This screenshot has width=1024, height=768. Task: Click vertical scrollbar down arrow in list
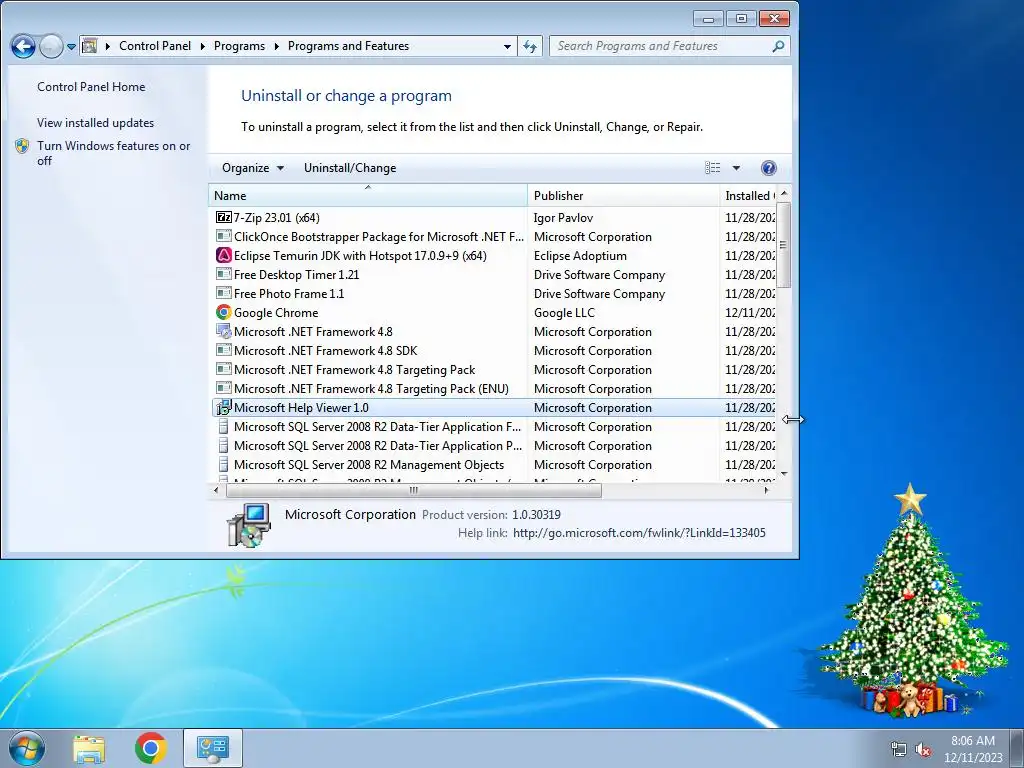tap(784, 473)
